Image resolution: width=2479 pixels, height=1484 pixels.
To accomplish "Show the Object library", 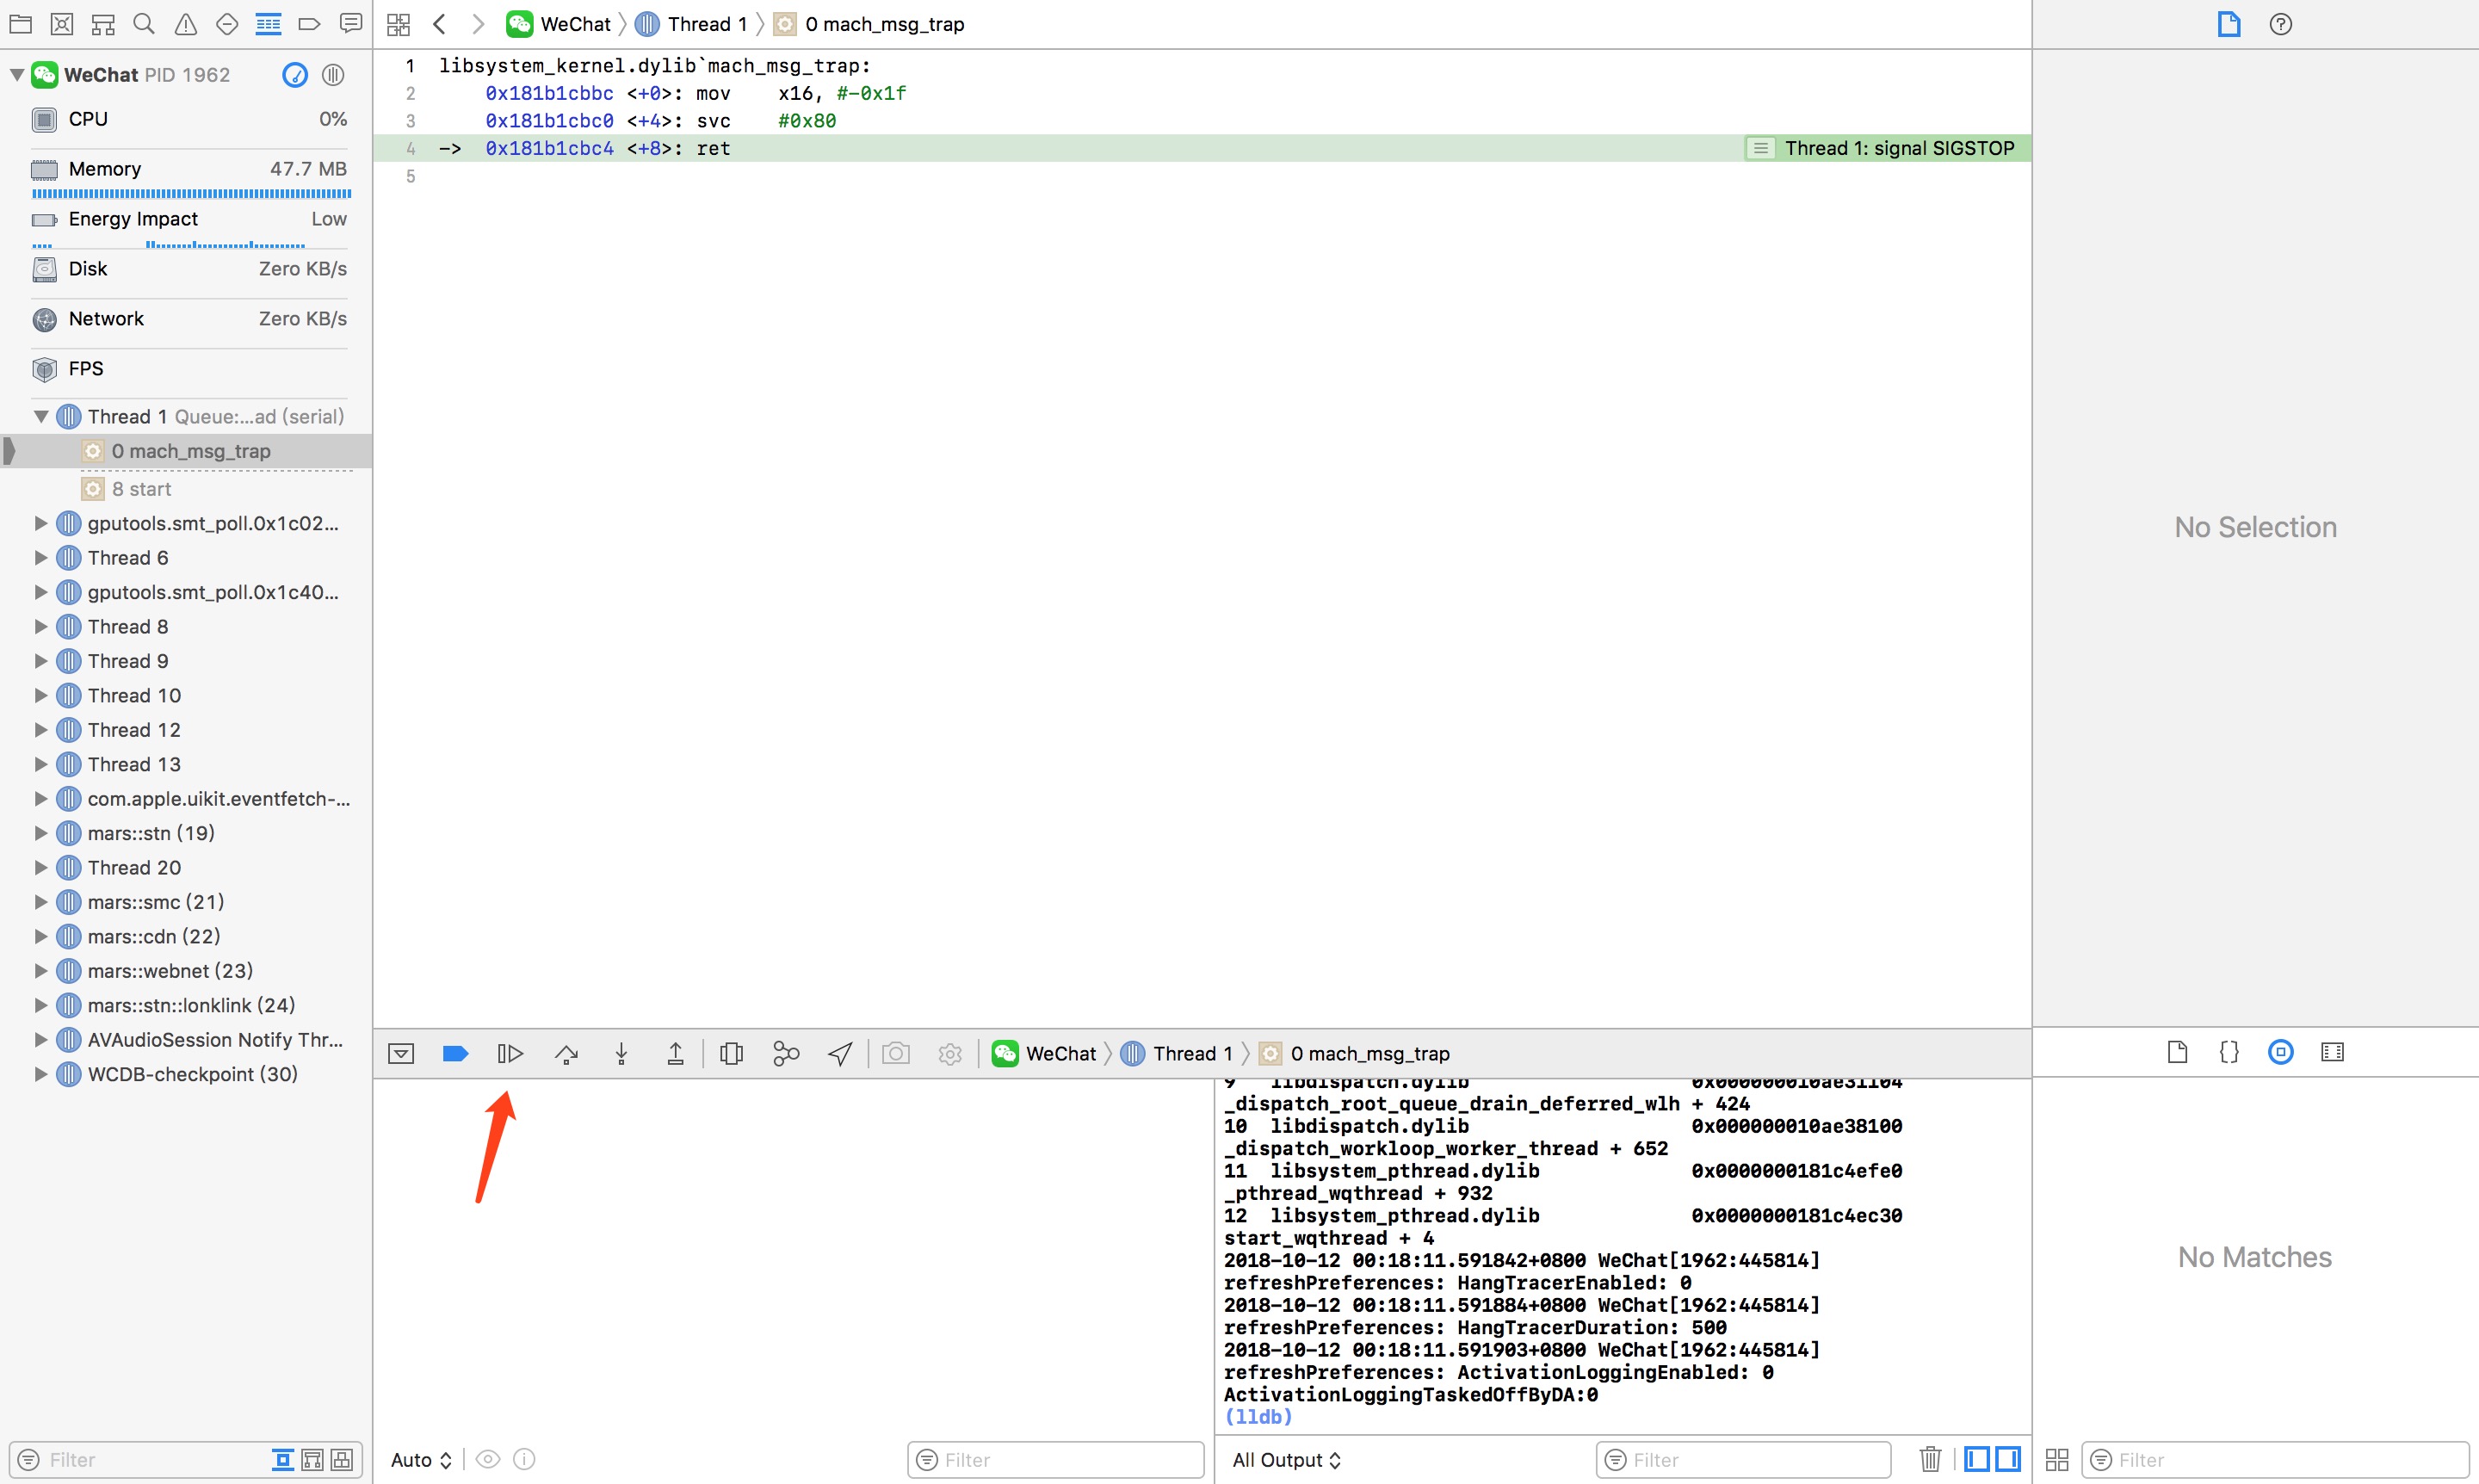I will point(2281,1052).
